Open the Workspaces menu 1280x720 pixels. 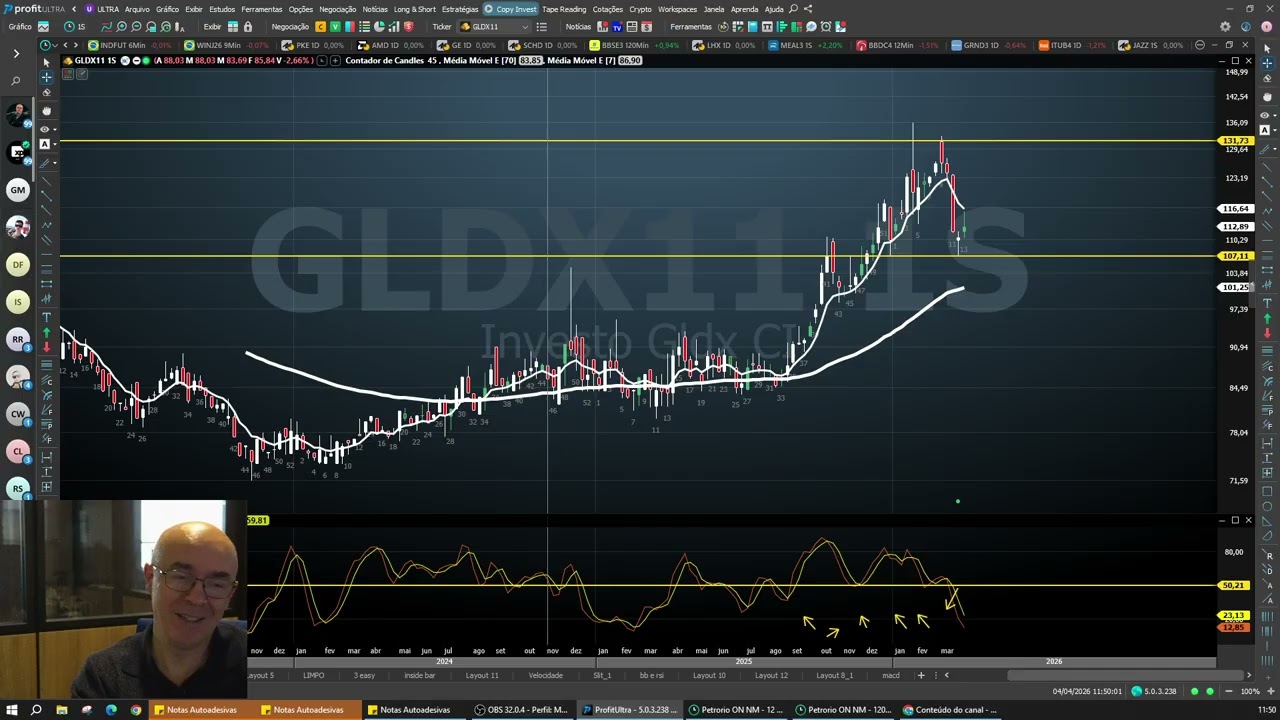point(677,9)
